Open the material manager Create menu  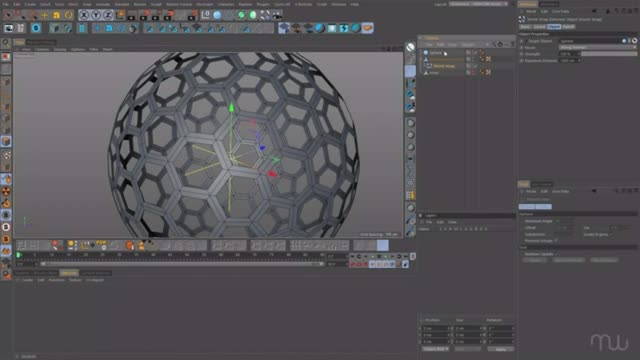tap(27, 280)
